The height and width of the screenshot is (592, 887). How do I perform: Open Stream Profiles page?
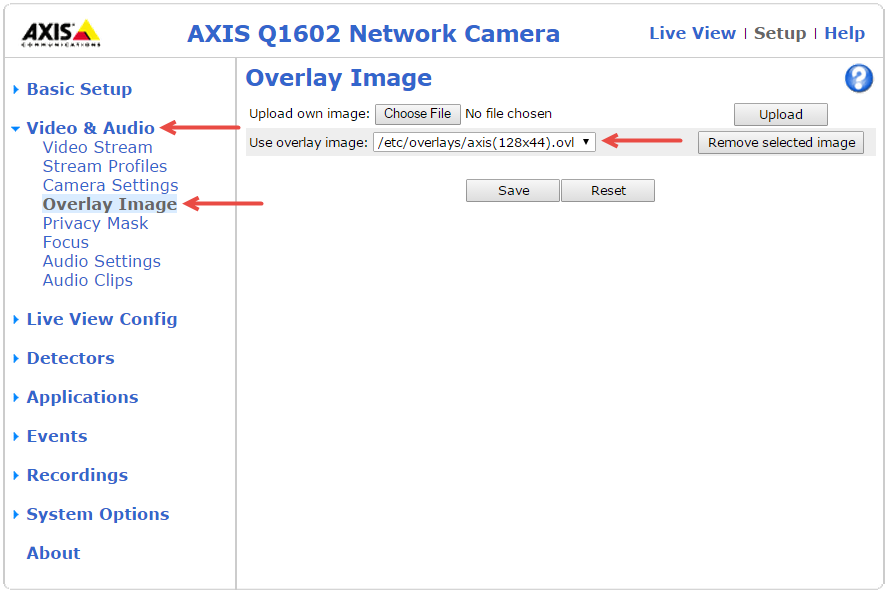point(105,167)
